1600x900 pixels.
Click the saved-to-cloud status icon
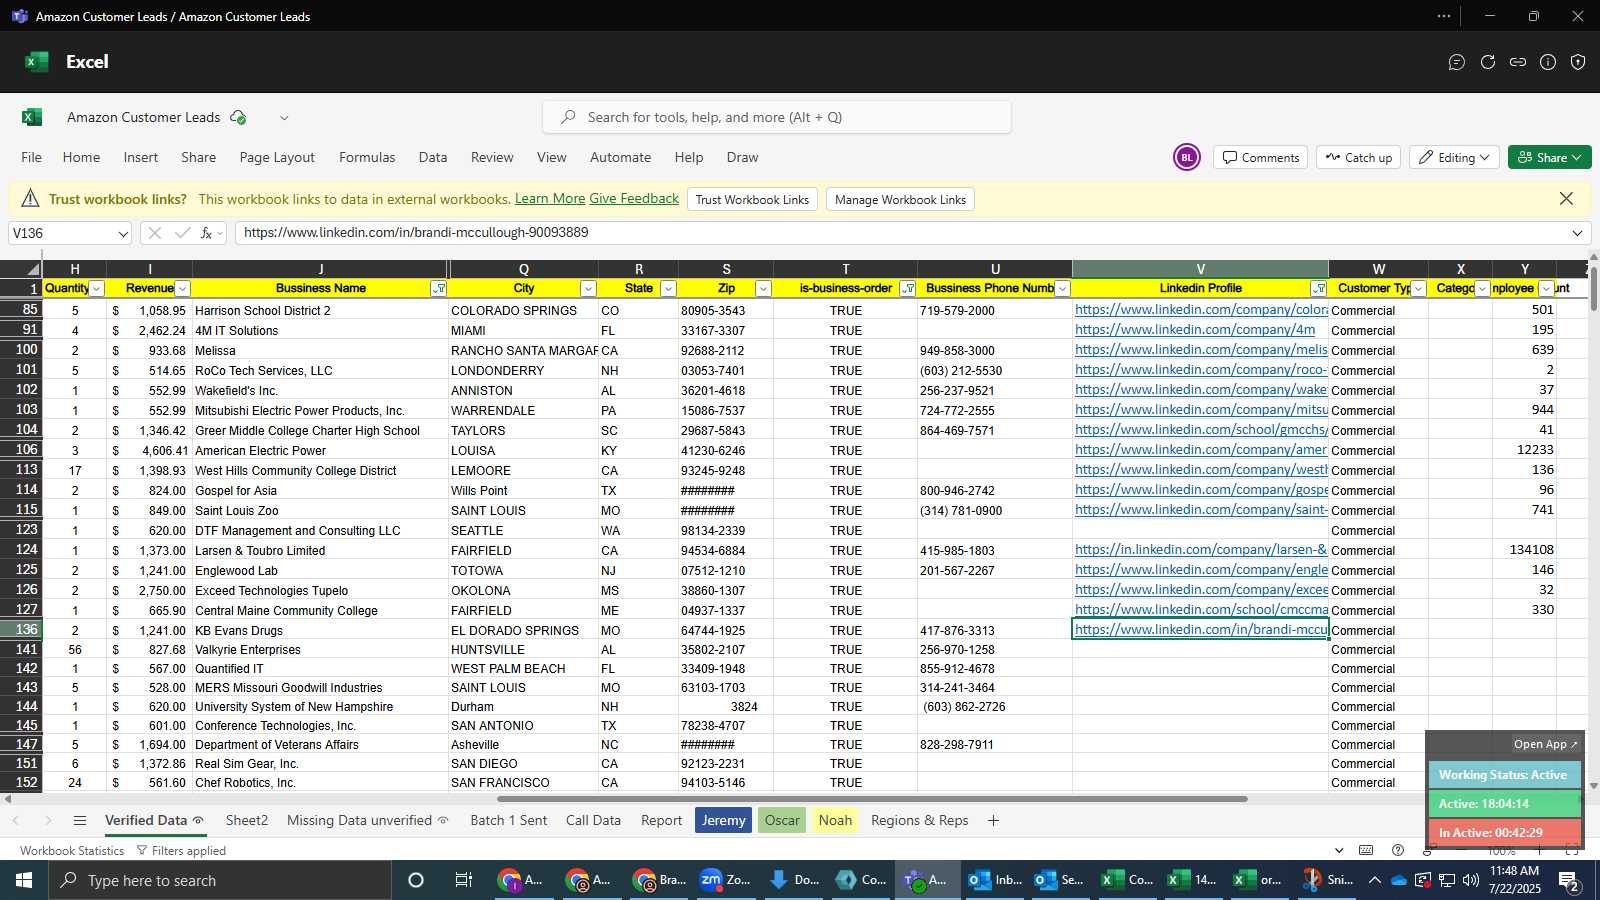pos(238,117)
